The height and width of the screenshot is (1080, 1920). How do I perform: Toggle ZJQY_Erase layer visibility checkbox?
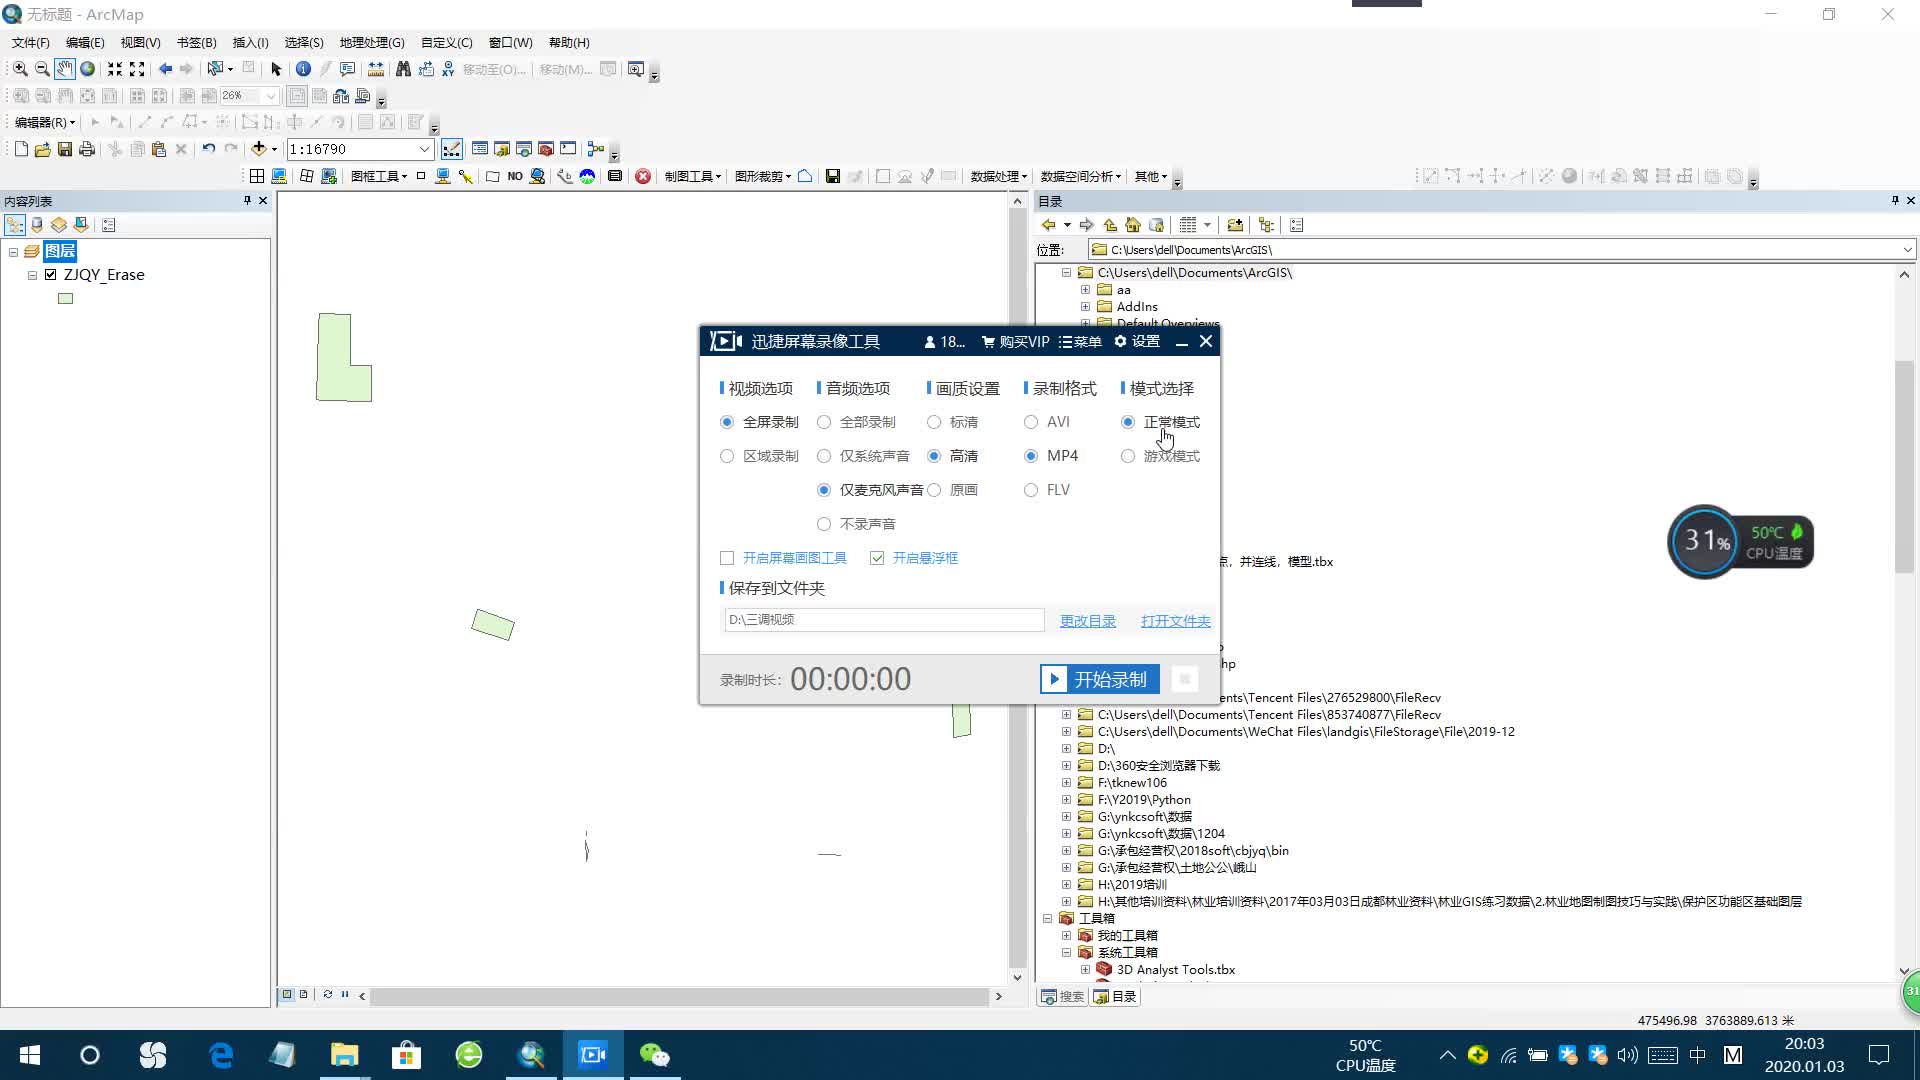tap(50, 275)
